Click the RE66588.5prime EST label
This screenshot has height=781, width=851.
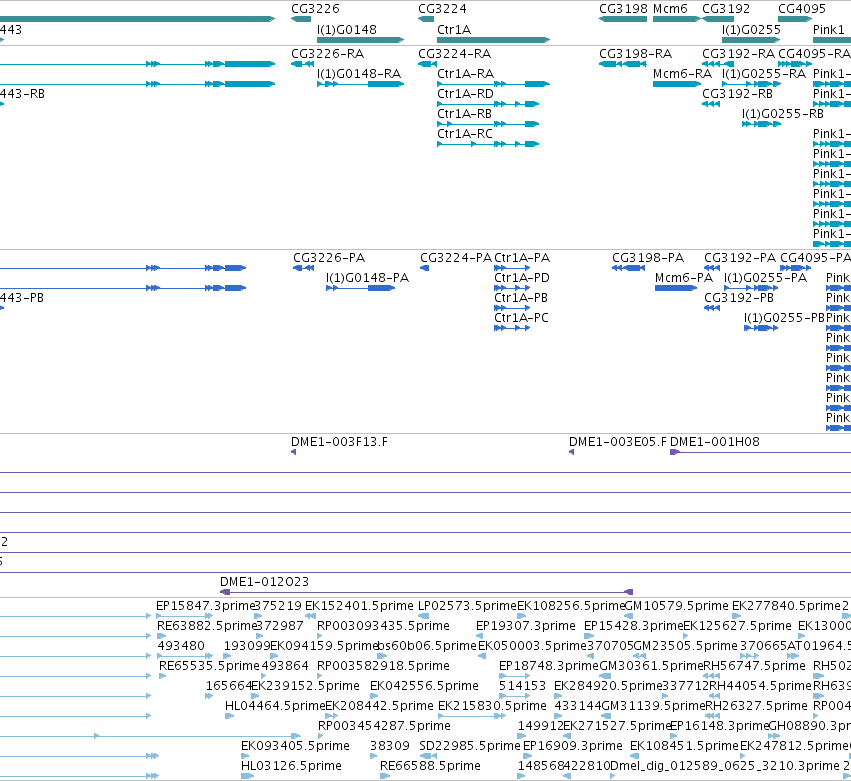430,766
